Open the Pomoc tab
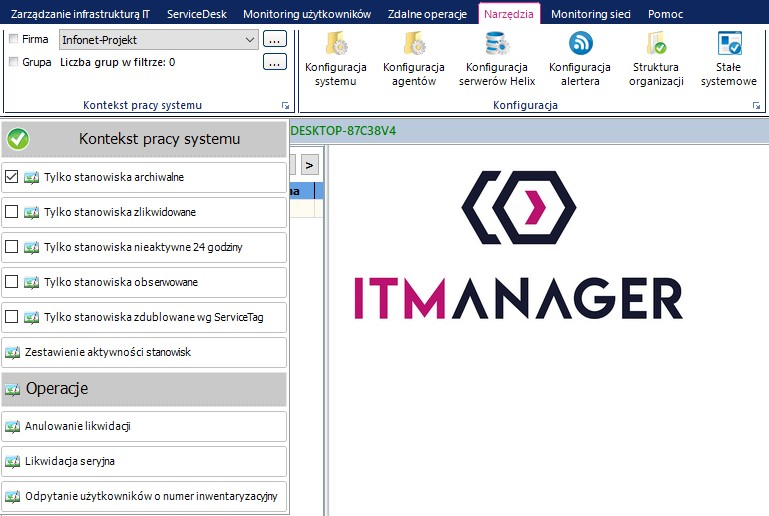This screenshot has height=516, width=769. coord(666,14)
